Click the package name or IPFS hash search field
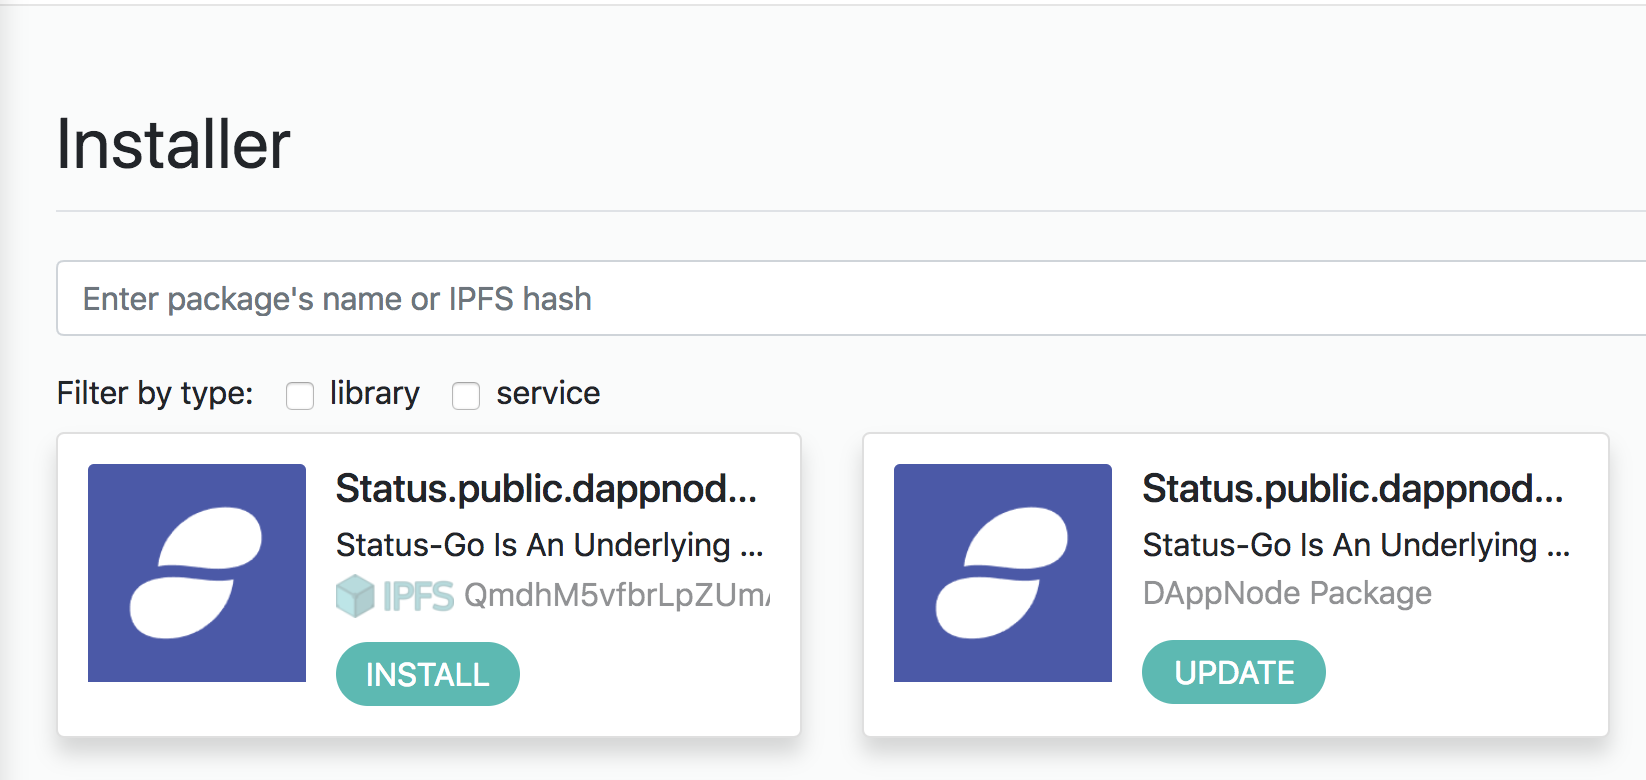 pos(851,298)
